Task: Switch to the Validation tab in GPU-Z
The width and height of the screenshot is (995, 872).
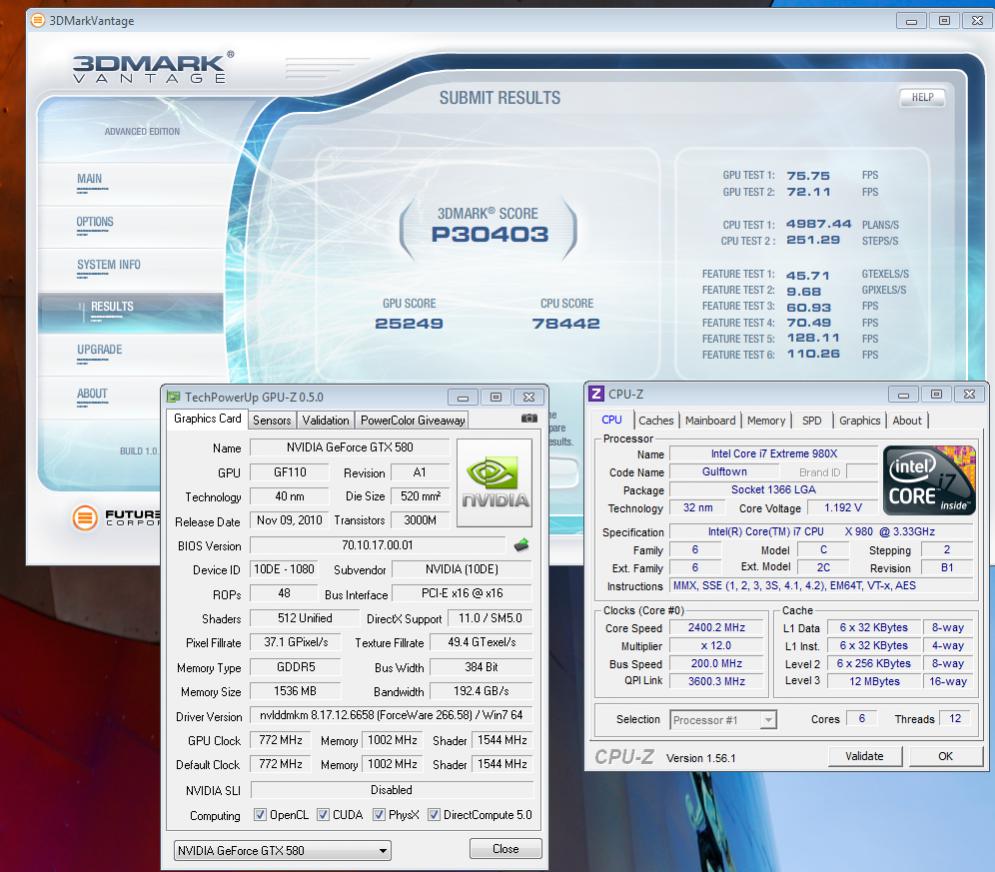Action: point(326,420)
